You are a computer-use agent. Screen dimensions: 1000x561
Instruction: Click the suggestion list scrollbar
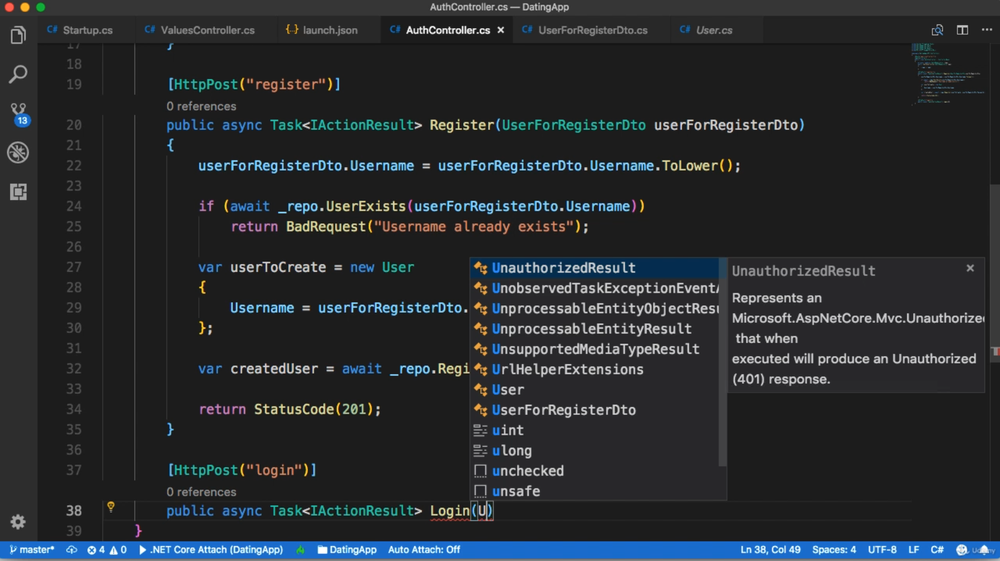(x=723, y=362)
